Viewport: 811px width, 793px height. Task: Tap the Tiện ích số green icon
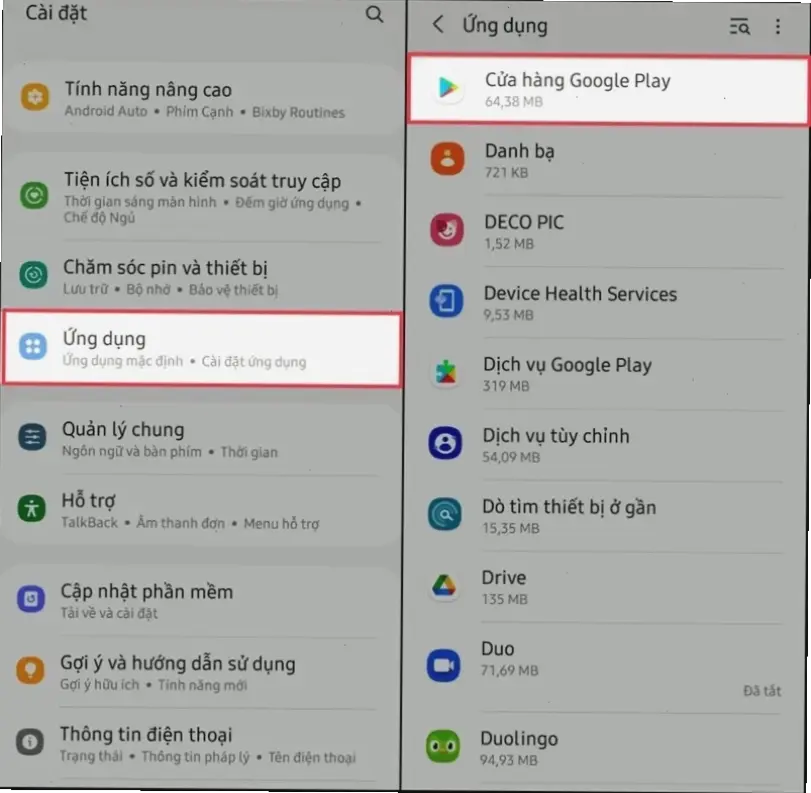34,196
